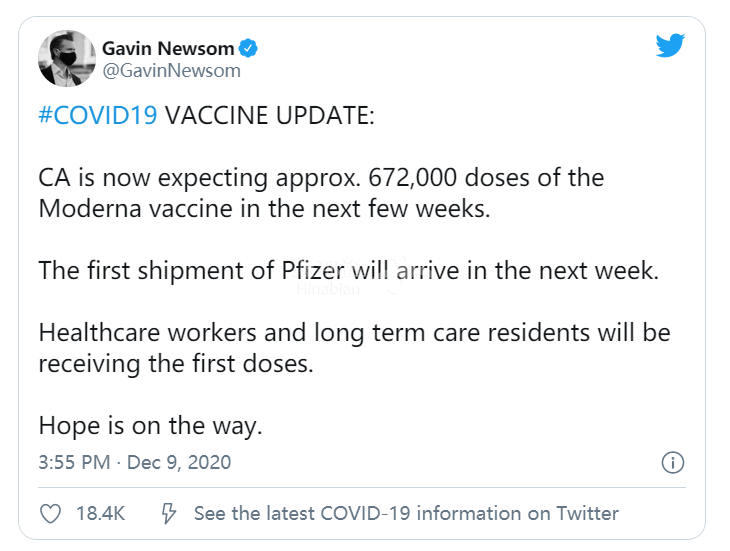
Task: Click the blue verified badge
Action: pos(248,48)
